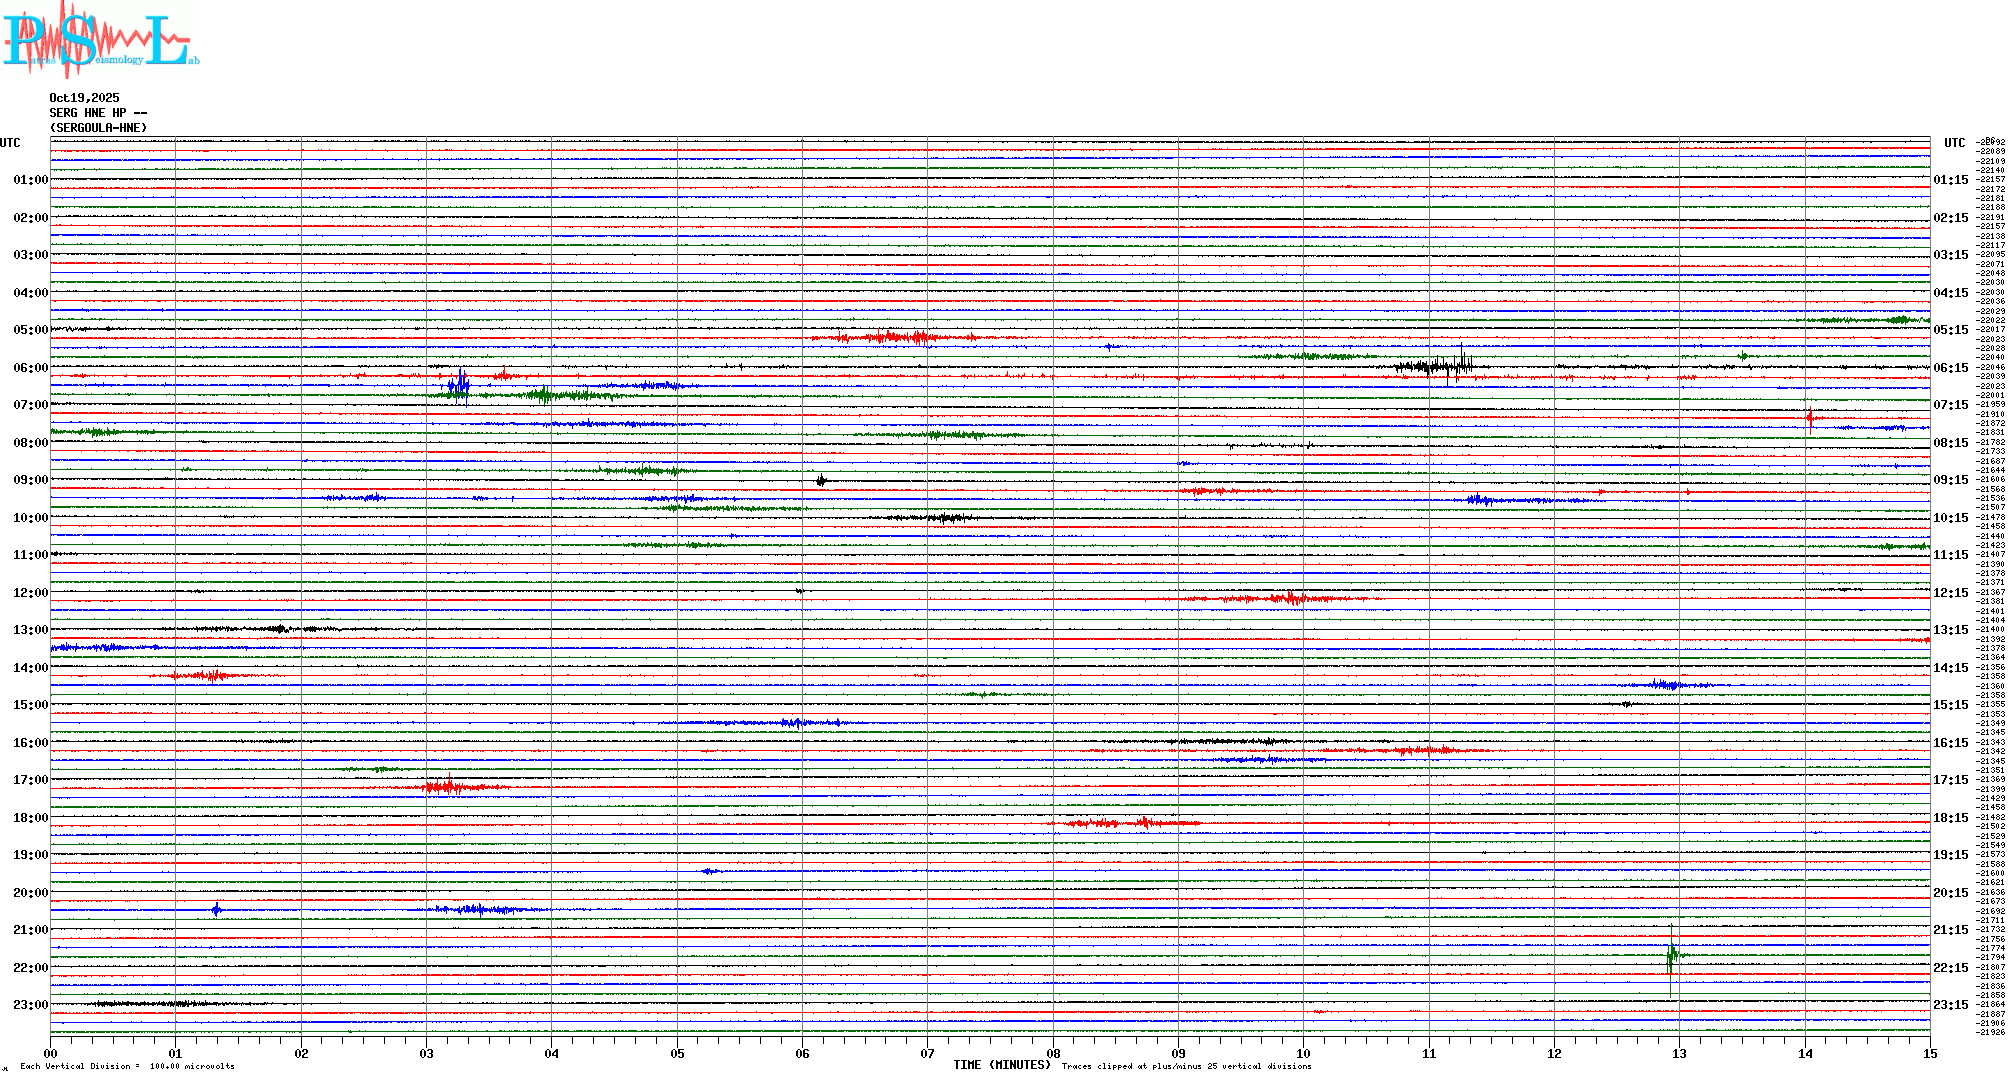The image size is (2010, 1080).
Task: Click the TIME (MINUTES) axis title
Action: click(1001, 1065)
